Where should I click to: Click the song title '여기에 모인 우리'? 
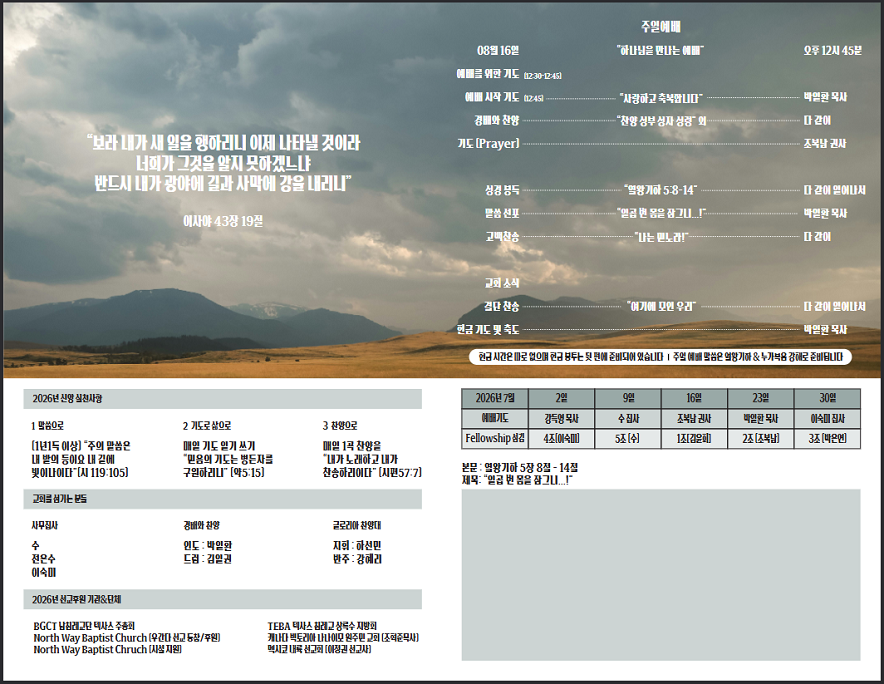click(x=661, y=306)
